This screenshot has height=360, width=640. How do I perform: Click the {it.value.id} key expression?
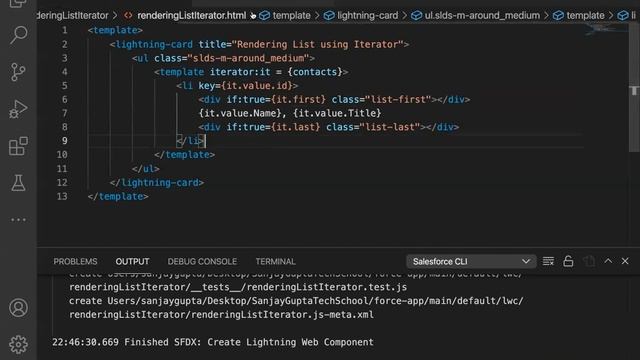257,86
